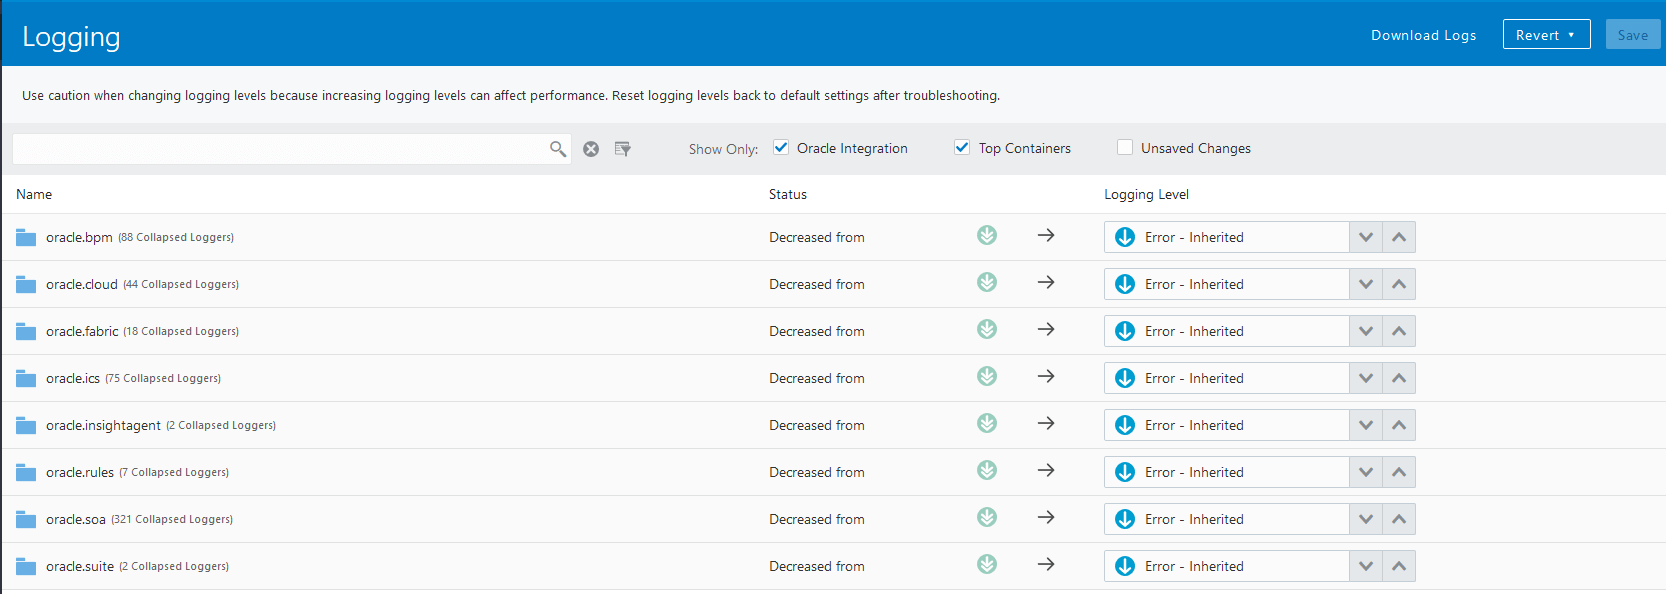Click the Save button

1633,35
